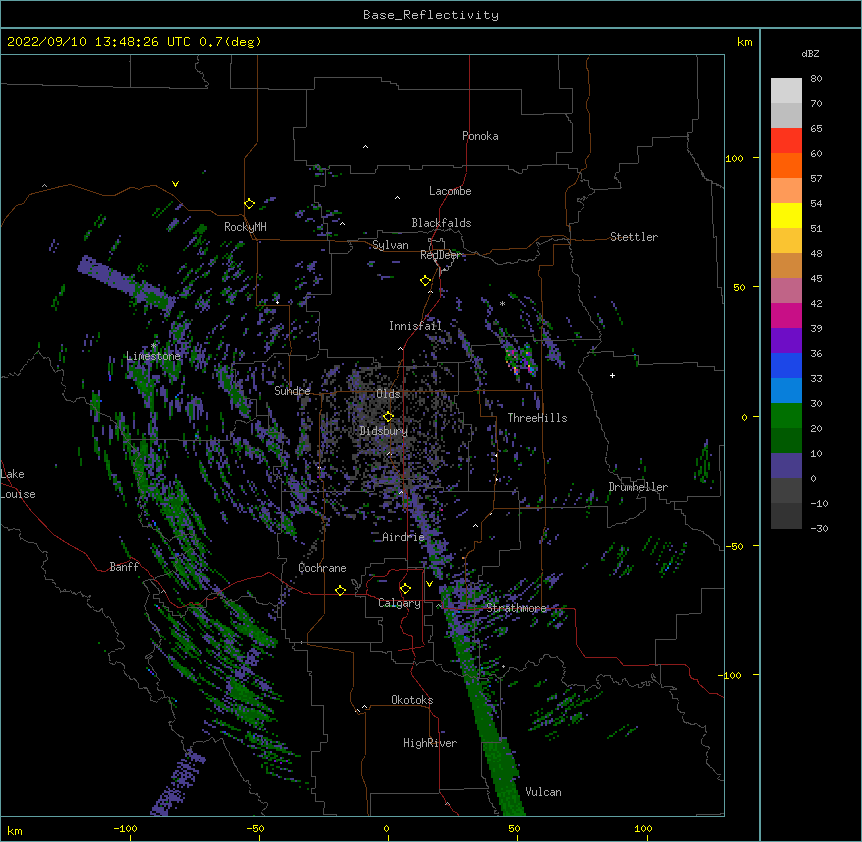Viewport: 862px width, 842px height.
Task: Click the yellow diamond marker beside RockyMH
Action: pyautogui.click(x=249, y=203)
